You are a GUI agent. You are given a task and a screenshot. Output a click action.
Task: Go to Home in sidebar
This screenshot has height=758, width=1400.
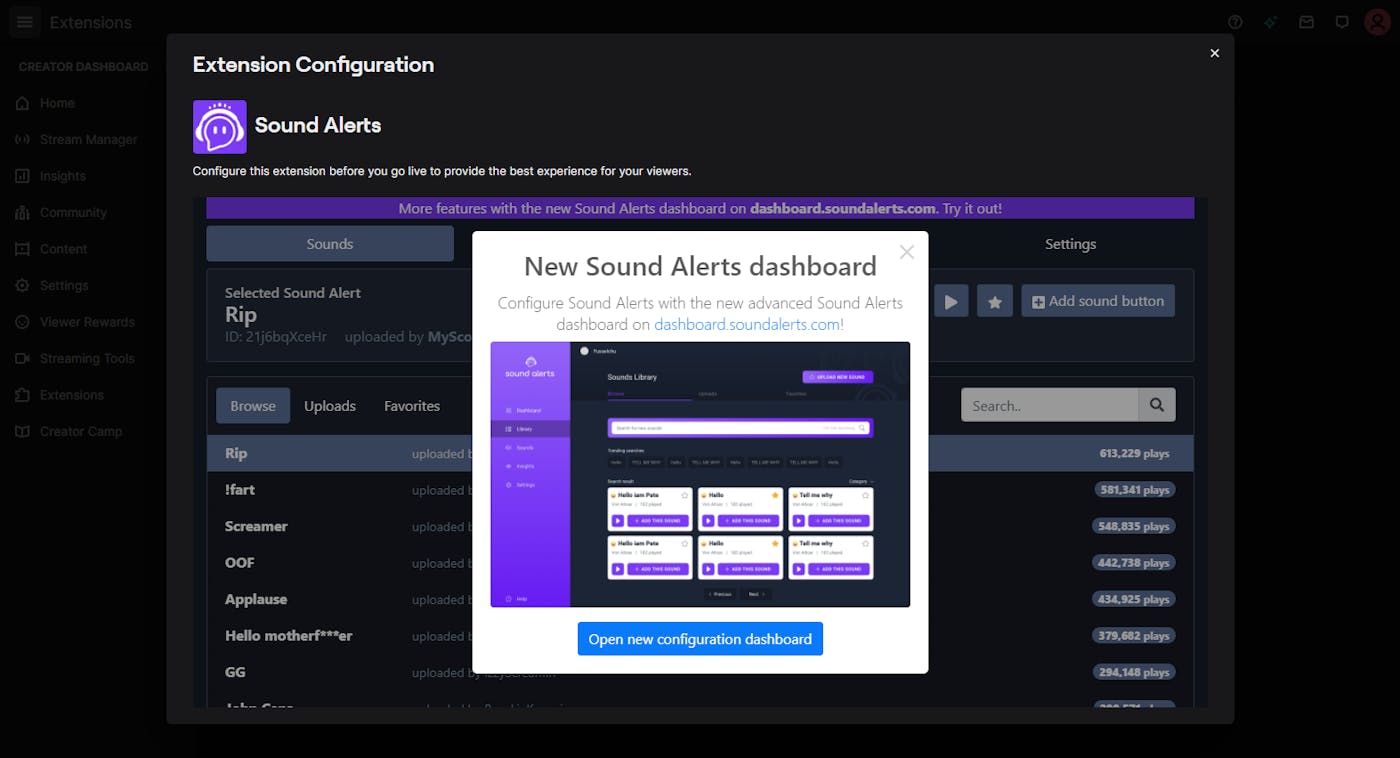(57, 103)
